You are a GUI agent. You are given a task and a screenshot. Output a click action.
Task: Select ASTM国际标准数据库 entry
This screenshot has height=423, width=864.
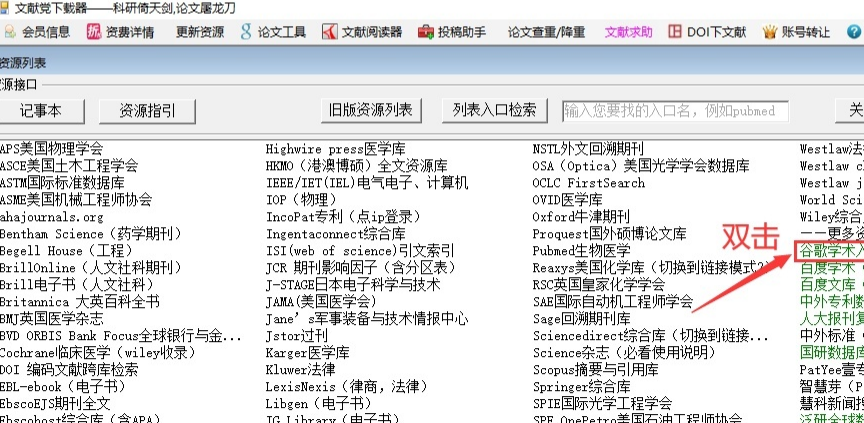tap(62, 183)
